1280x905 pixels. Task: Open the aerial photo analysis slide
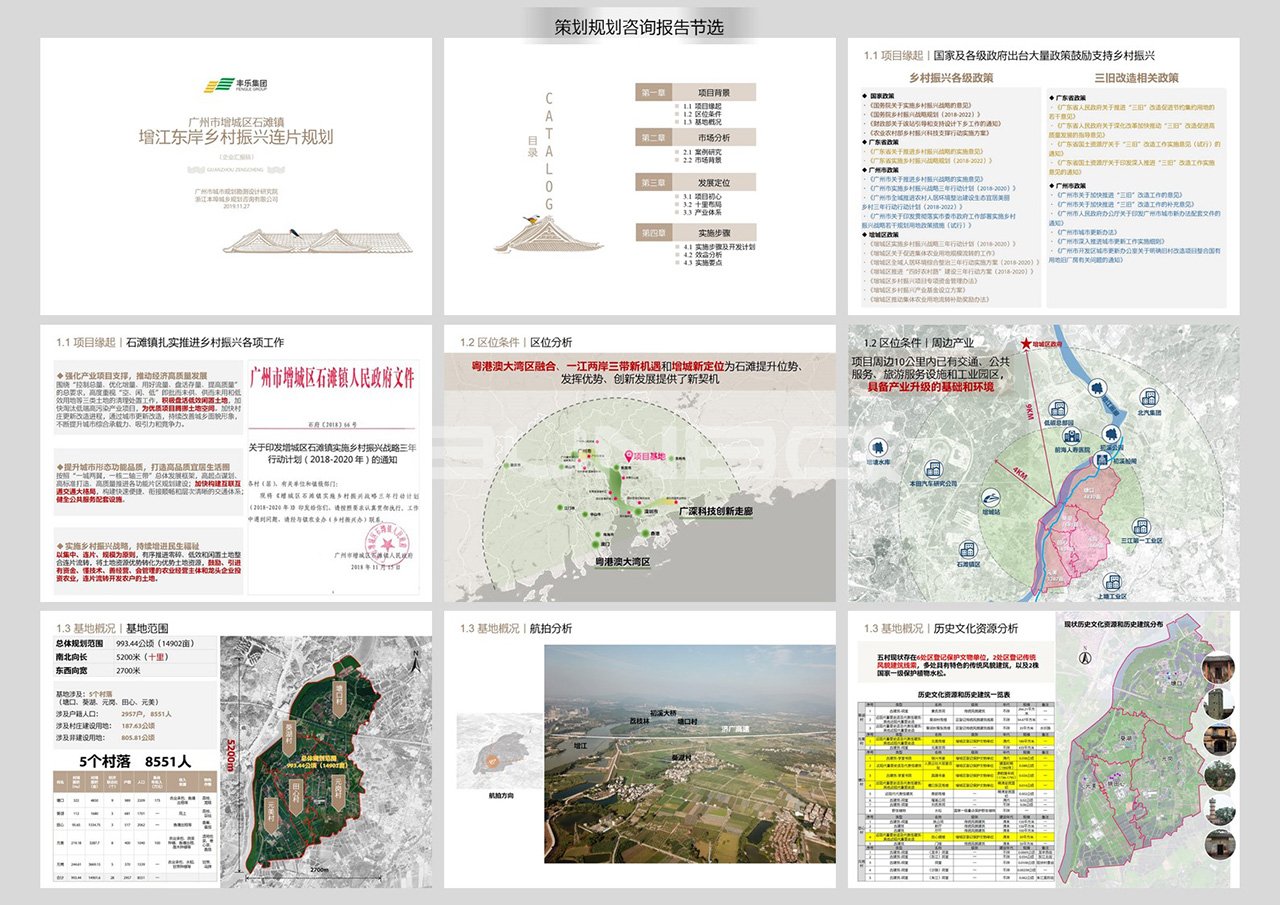(x=640, y=750)
